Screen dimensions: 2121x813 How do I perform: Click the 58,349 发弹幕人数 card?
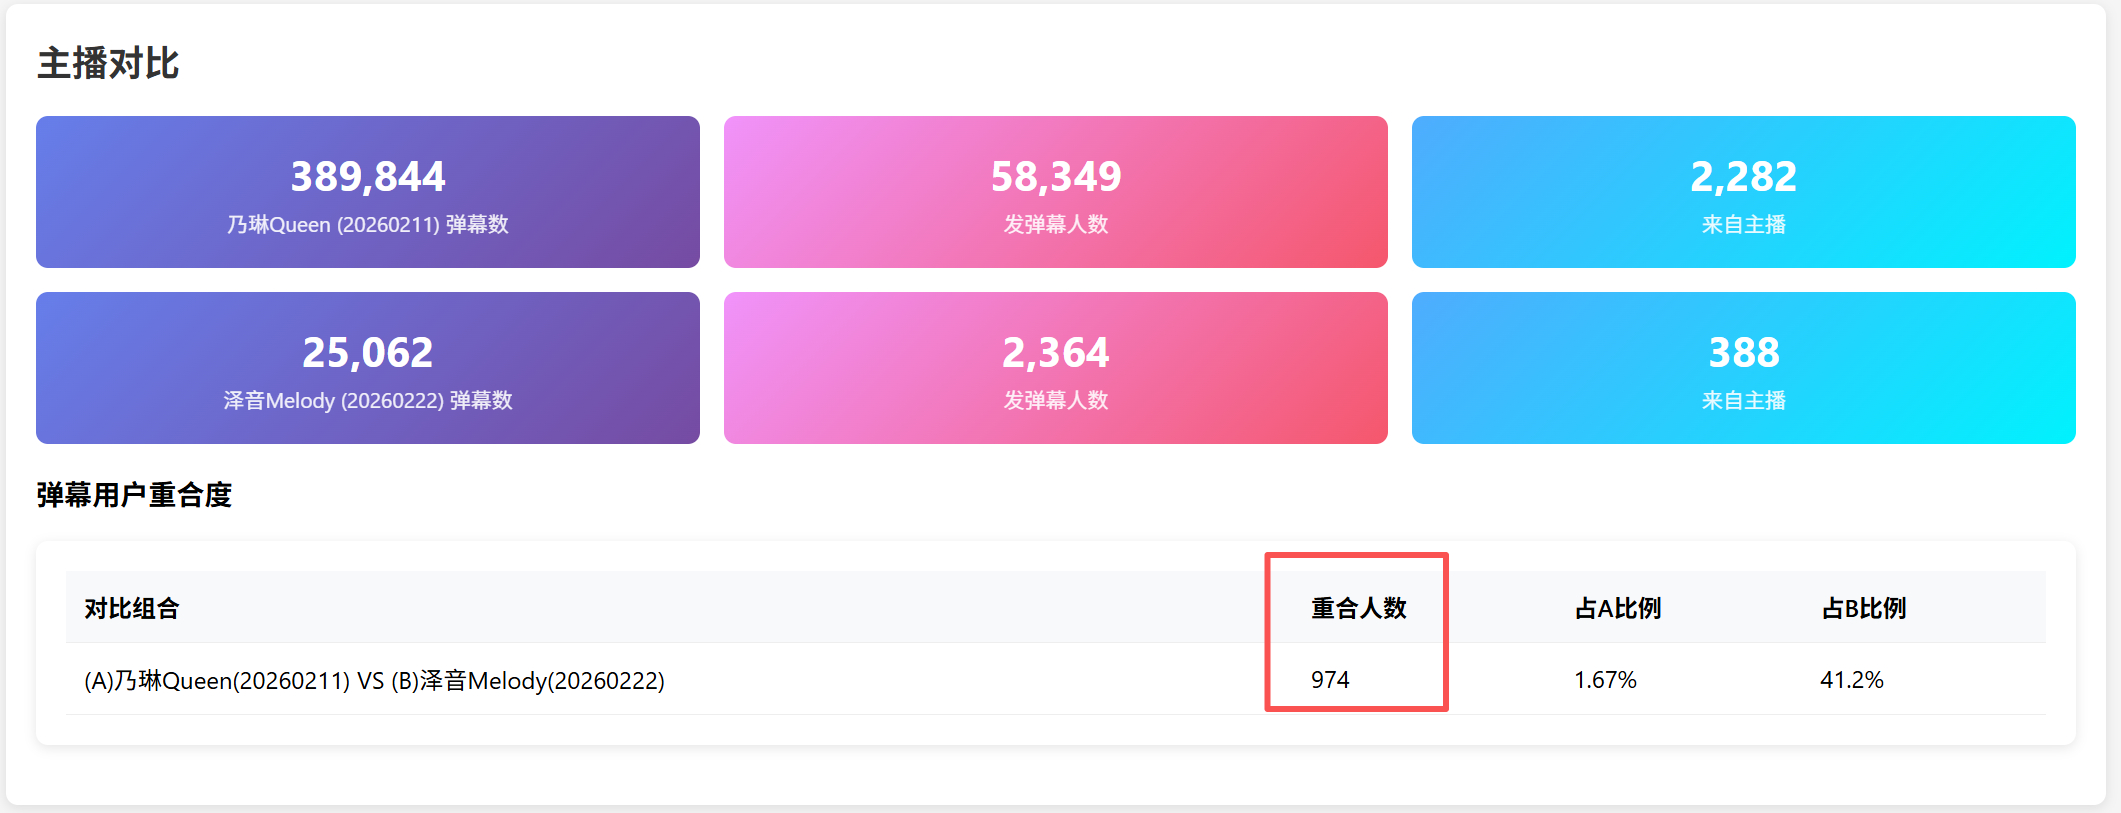[1055, 192]
